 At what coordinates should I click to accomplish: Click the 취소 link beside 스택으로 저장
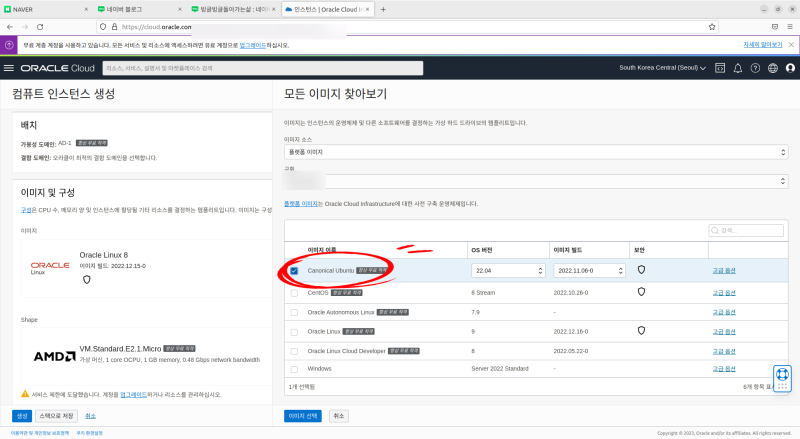(x=90, y=416)
